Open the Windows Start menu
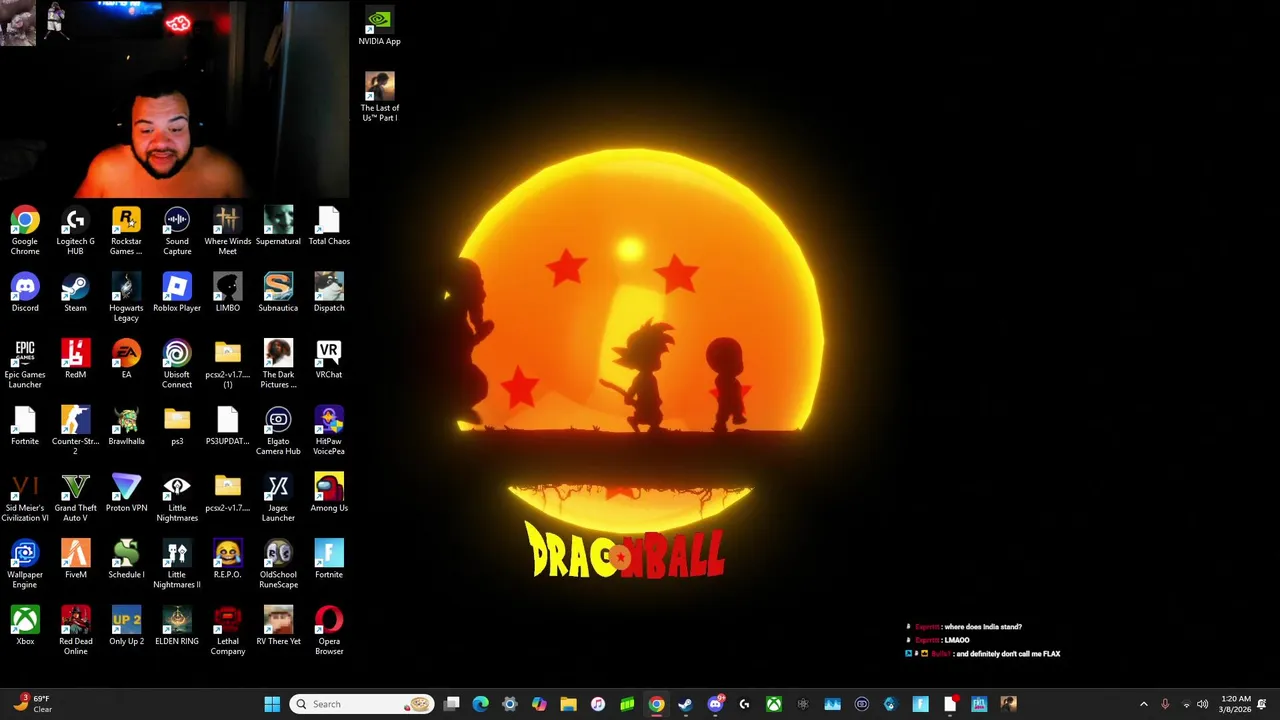 coord(272,704)
